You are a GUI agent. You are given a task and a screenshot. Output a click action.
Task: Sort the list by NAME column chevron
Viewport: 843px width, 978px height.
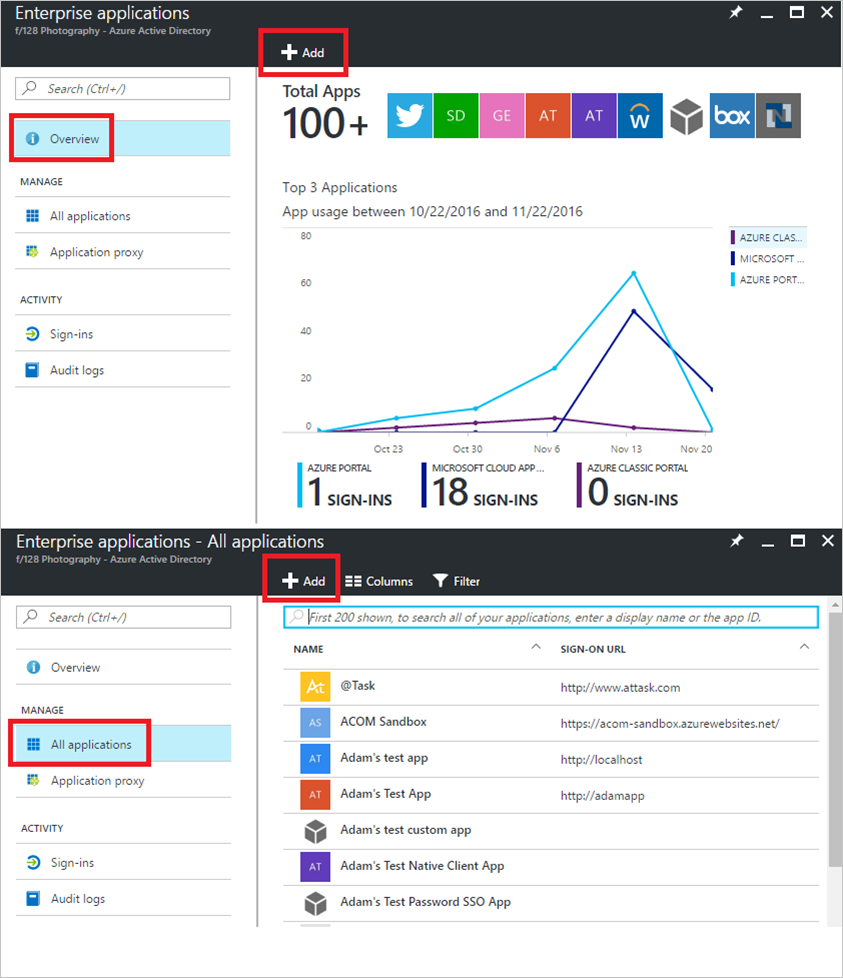[536, 647]
